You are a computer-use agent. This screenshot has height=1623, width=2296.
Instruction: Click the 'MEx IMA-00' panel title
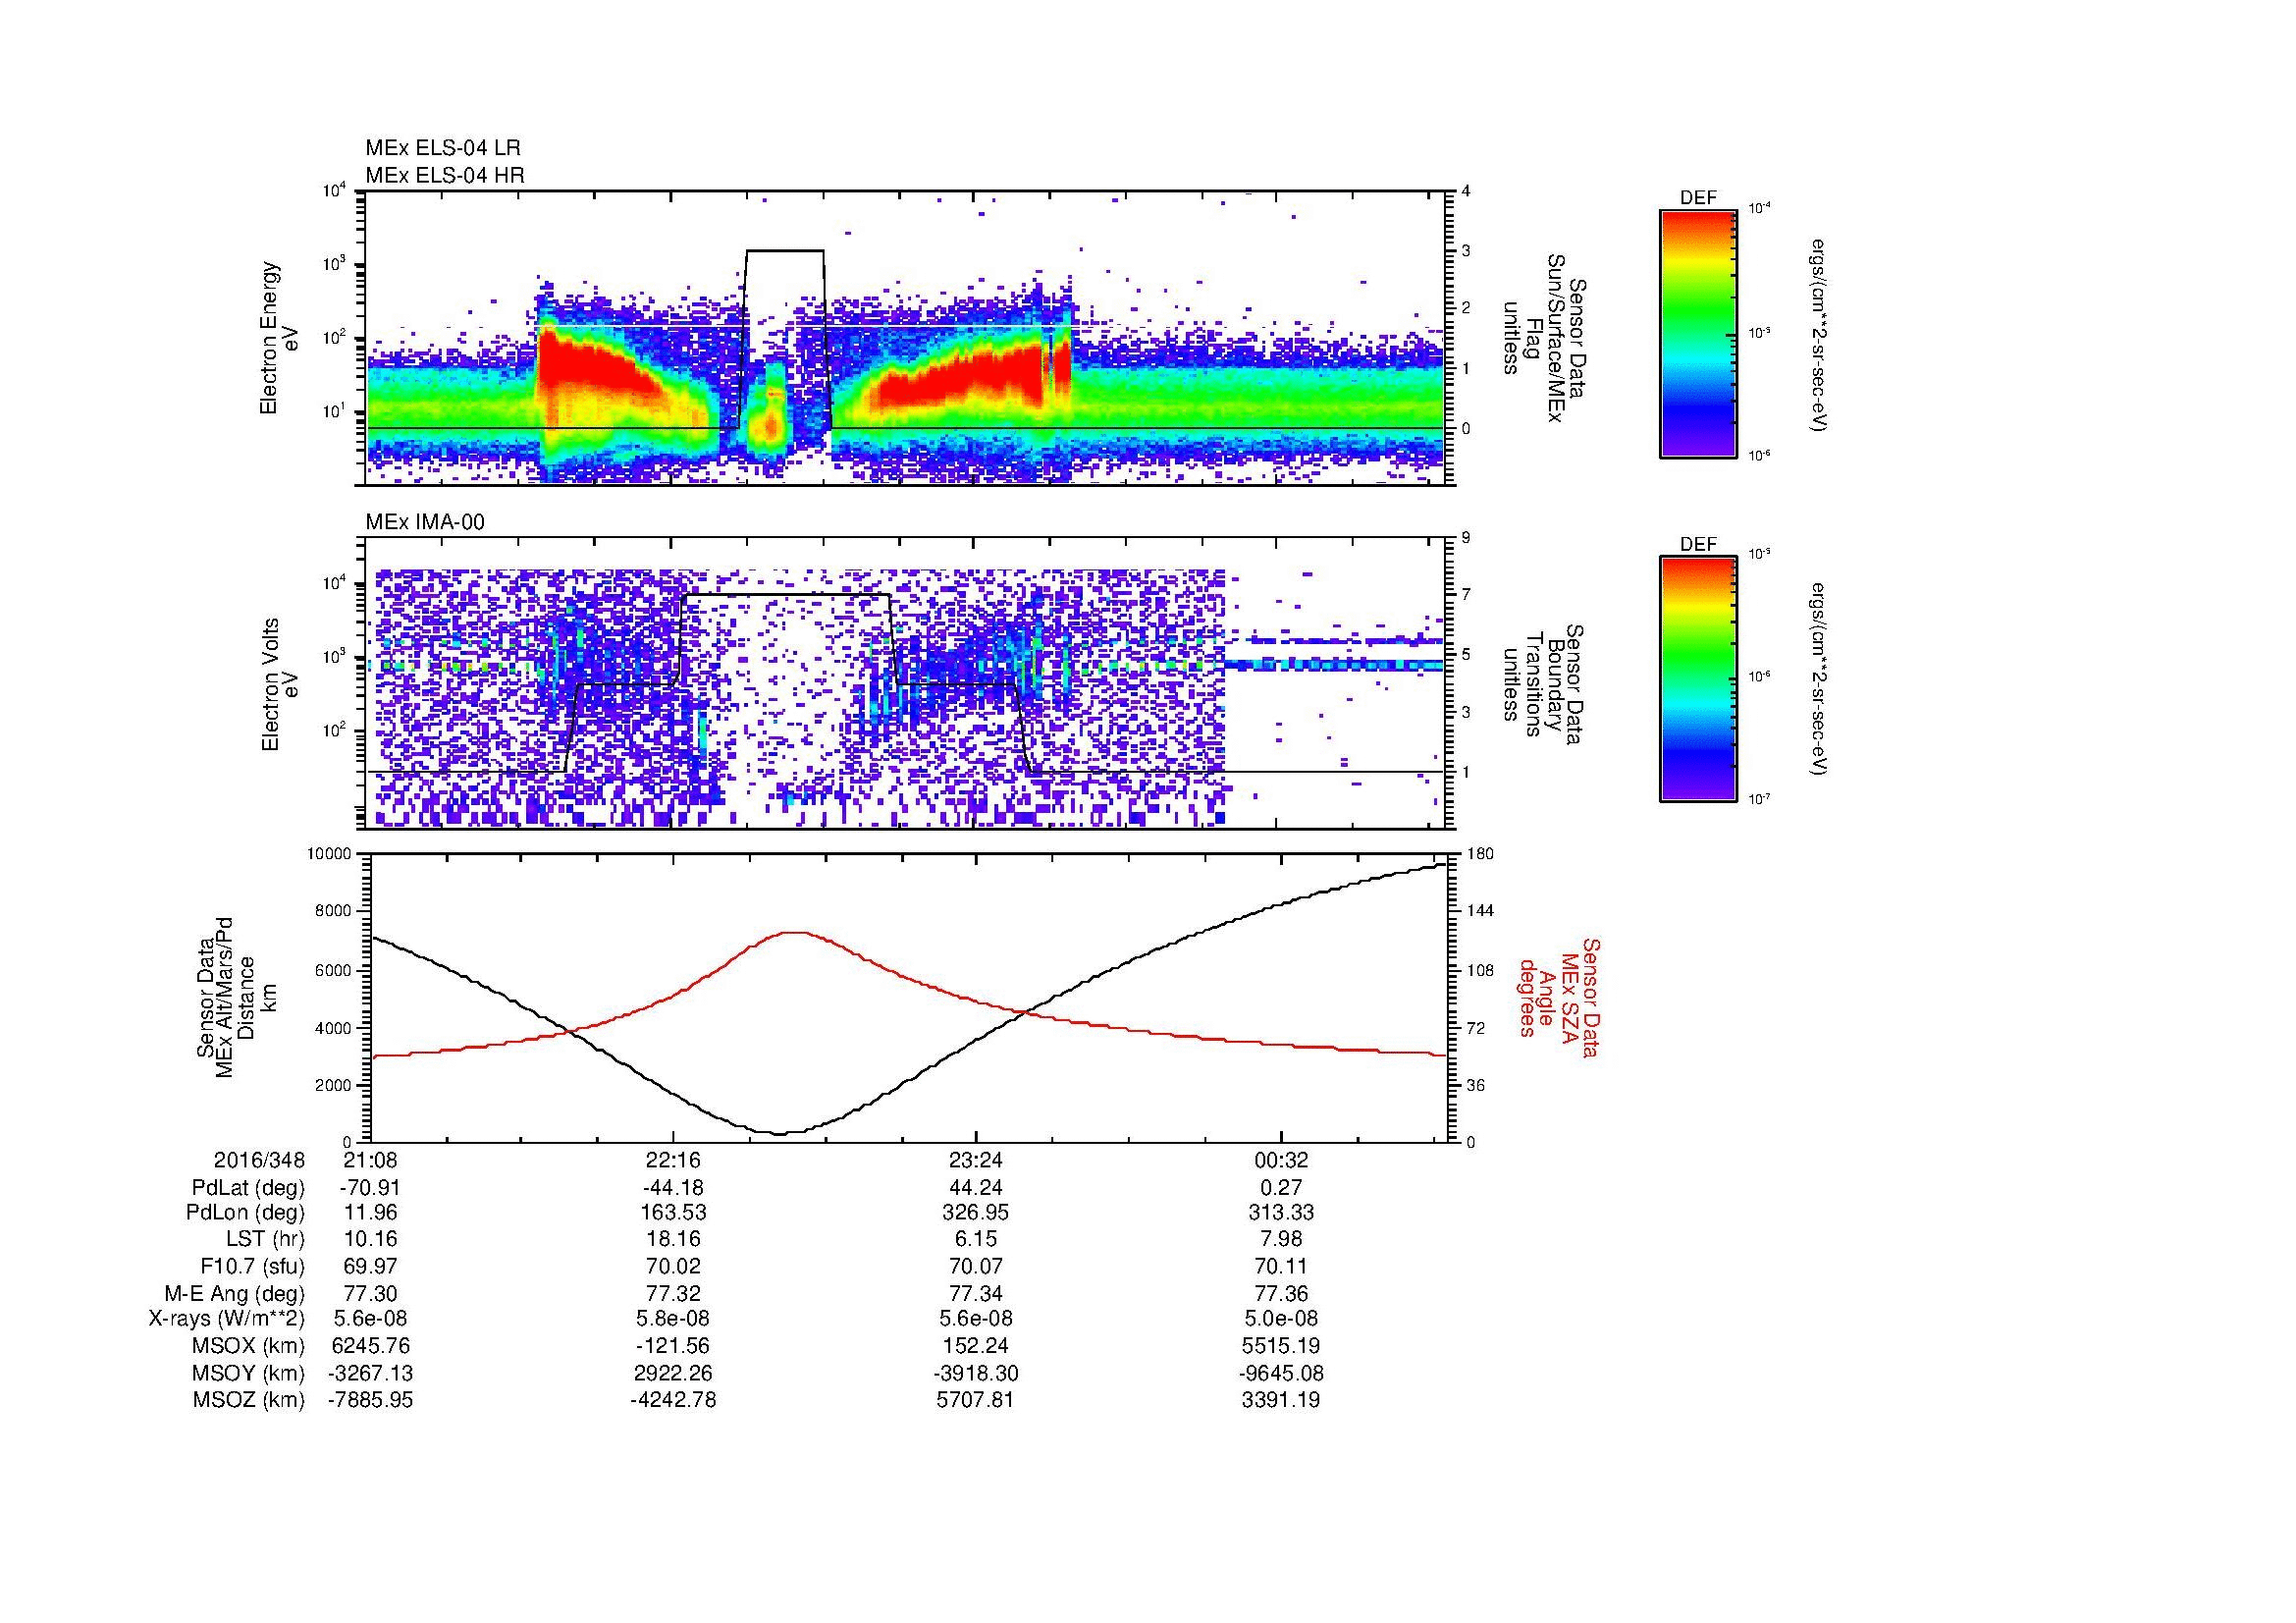425,522
